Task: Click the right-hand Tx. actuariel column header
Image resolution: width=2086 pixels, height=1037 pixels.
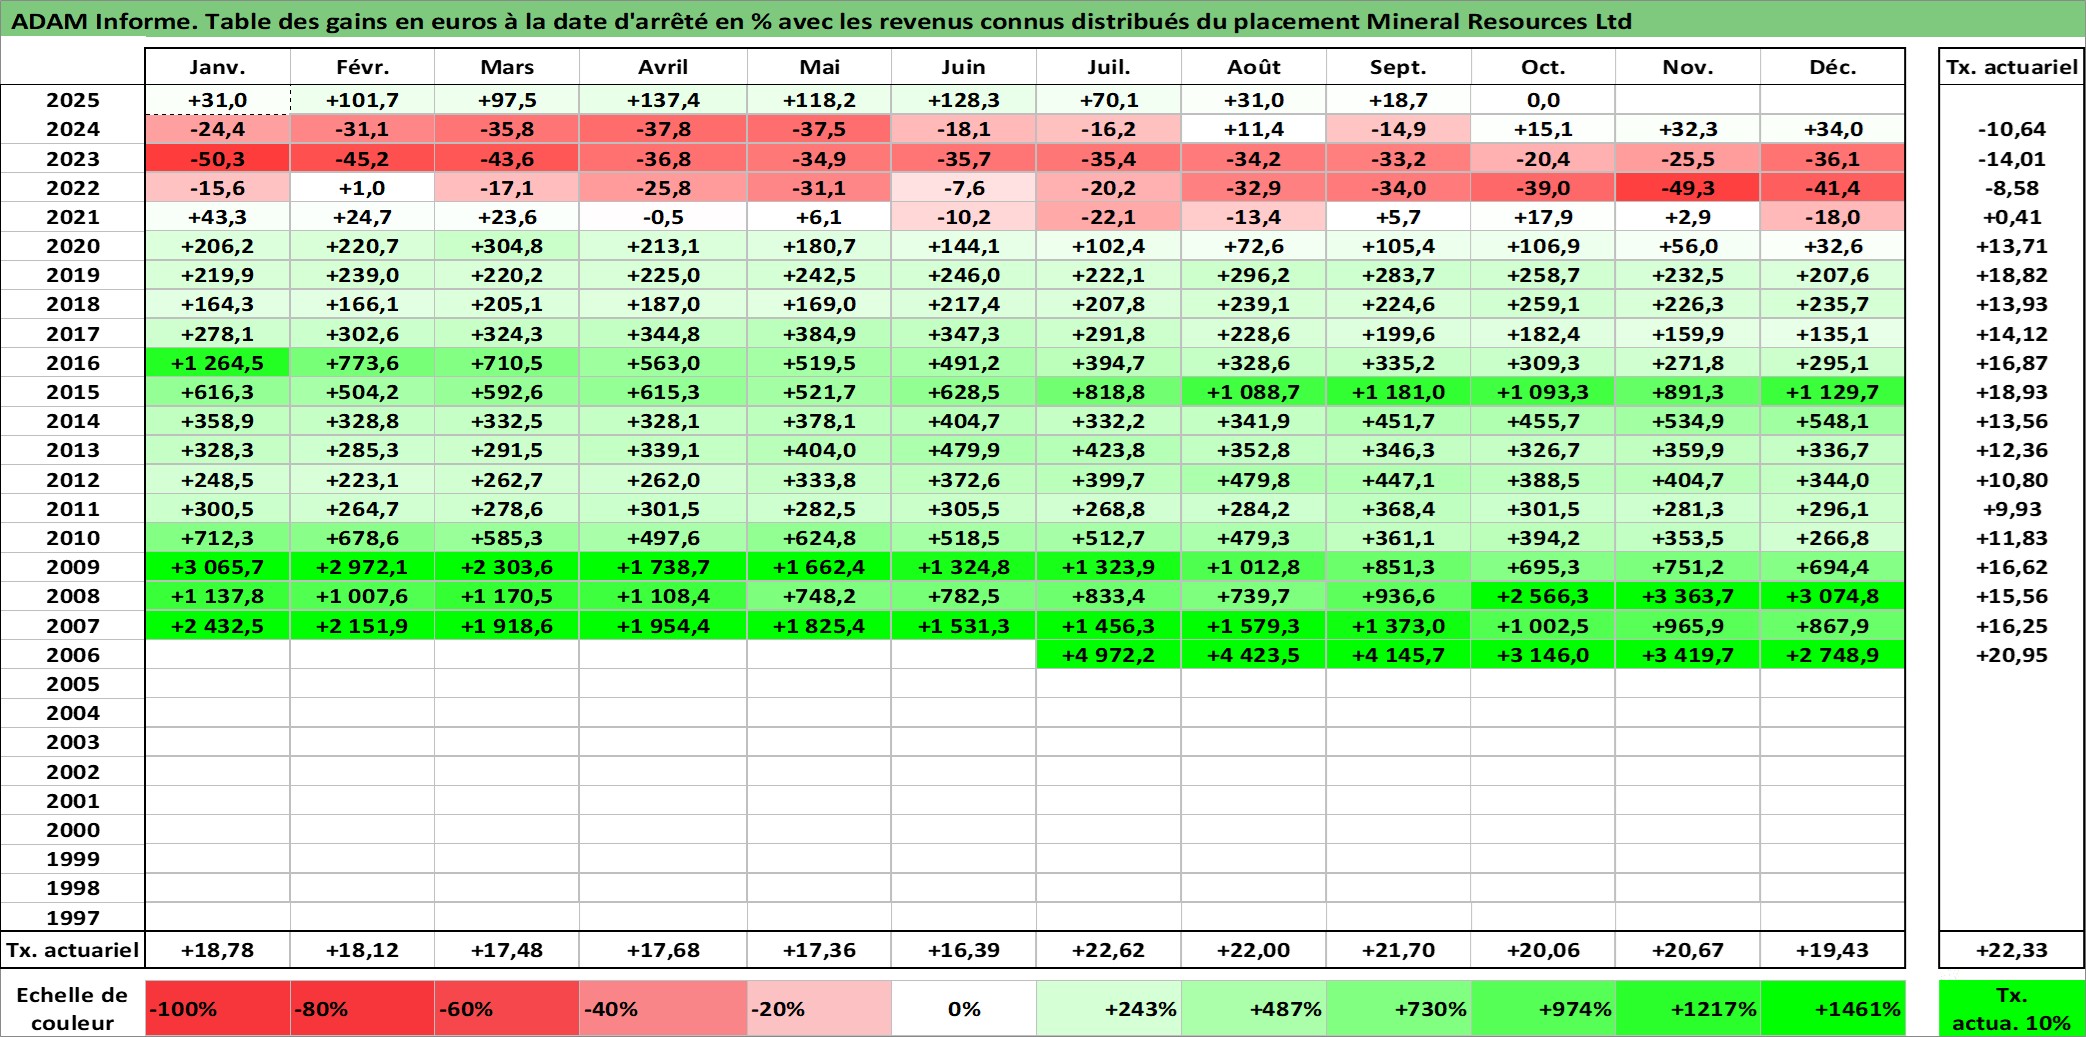Action: (2012, 67)
